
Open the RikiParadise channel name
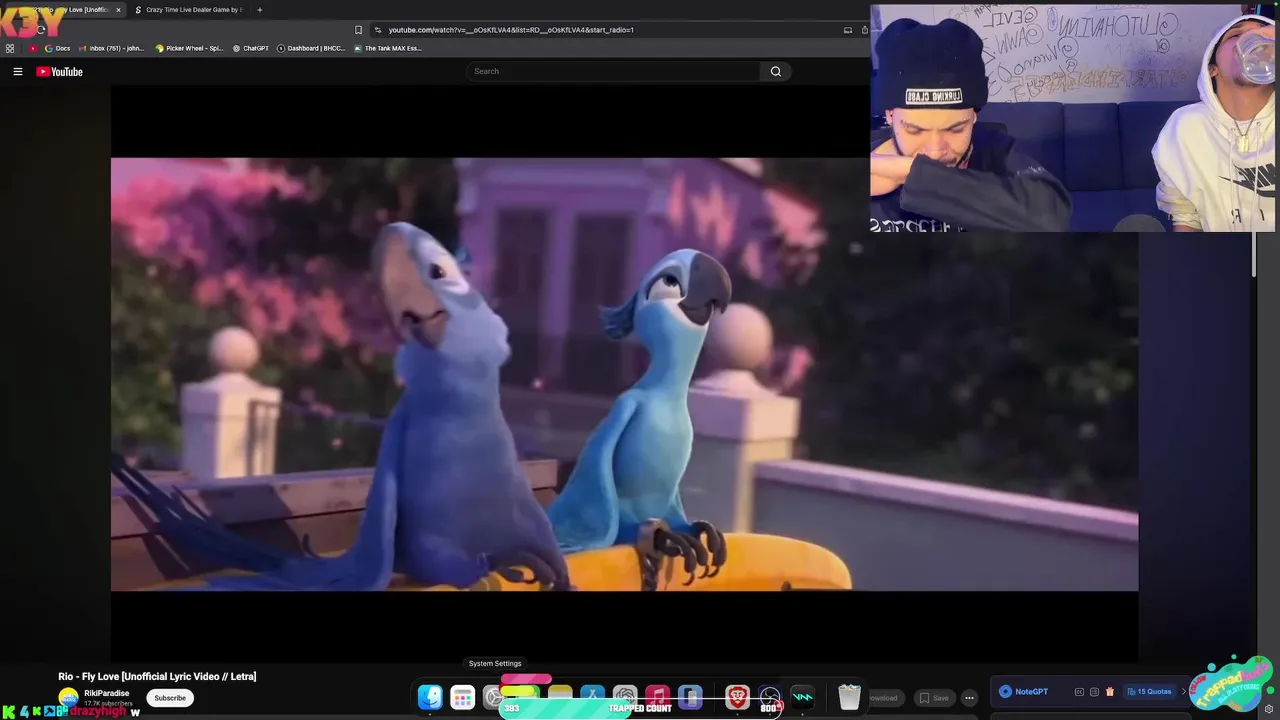pyautogui.click(x=106, y=693)
